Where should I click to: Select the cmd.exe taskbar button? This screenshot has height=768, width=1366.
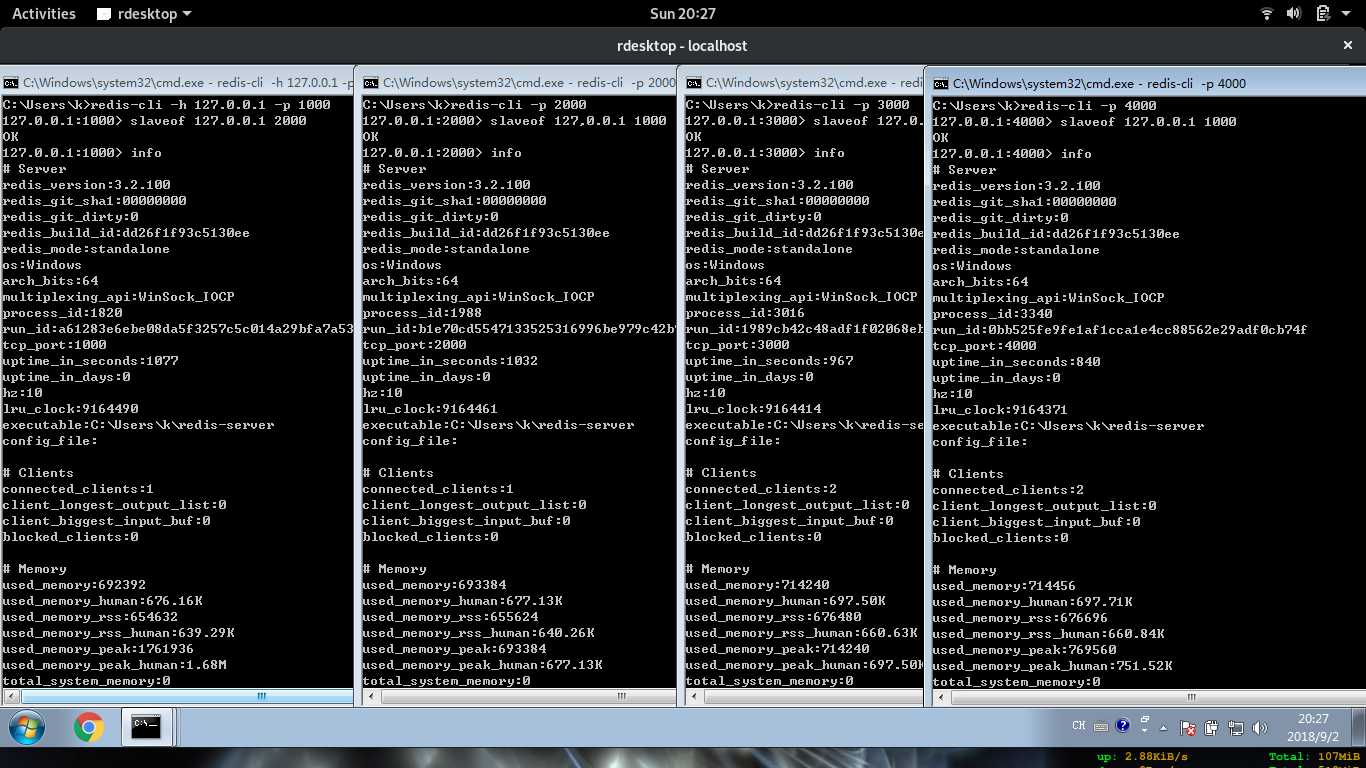(147, 727)
